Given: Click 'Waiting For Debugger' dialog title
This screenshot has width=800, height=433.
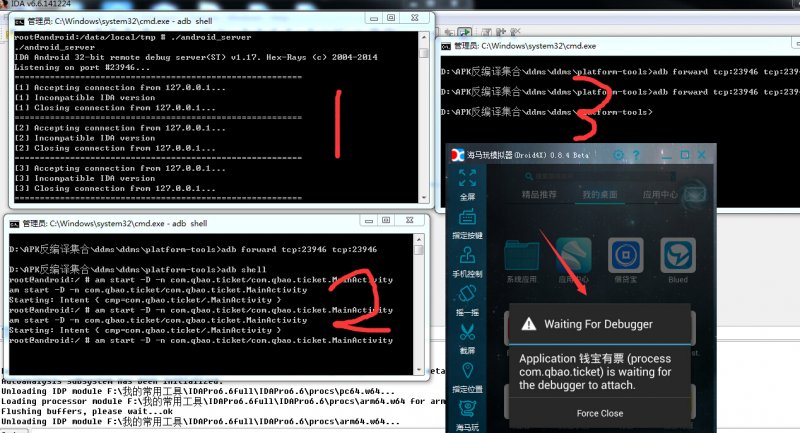Looking at the screenshot, I should (x=598, y=324).
